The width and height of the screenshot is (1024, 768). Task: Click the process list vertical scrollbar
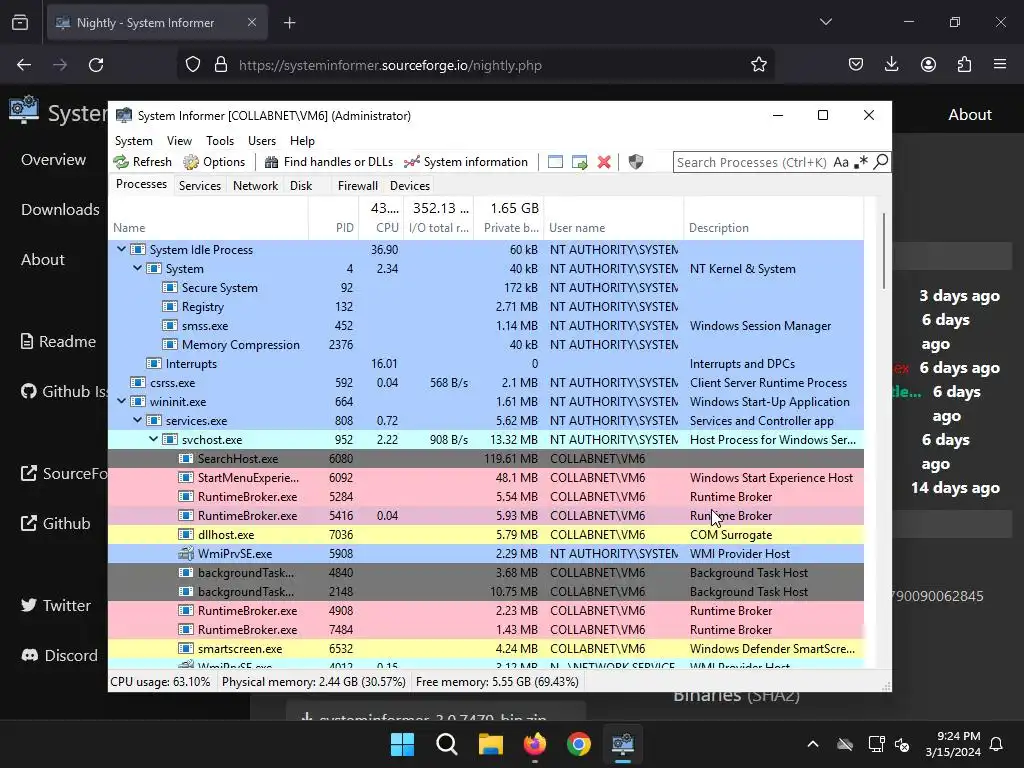click(x=884, y=251)
